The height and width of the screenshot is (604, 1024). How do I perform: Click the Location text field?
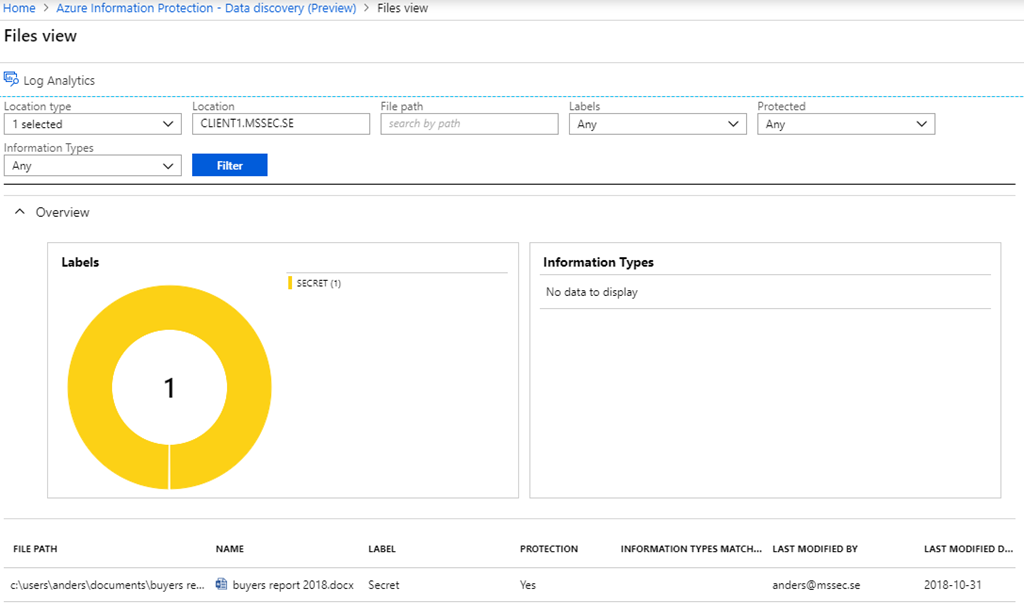click(281, 124)
